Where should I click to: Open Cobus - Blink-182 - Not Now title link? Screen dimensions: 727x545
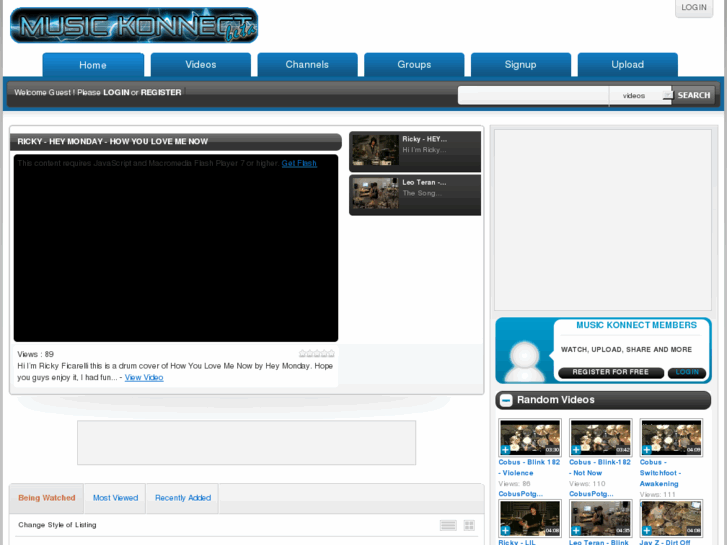[x=600, y=468]
